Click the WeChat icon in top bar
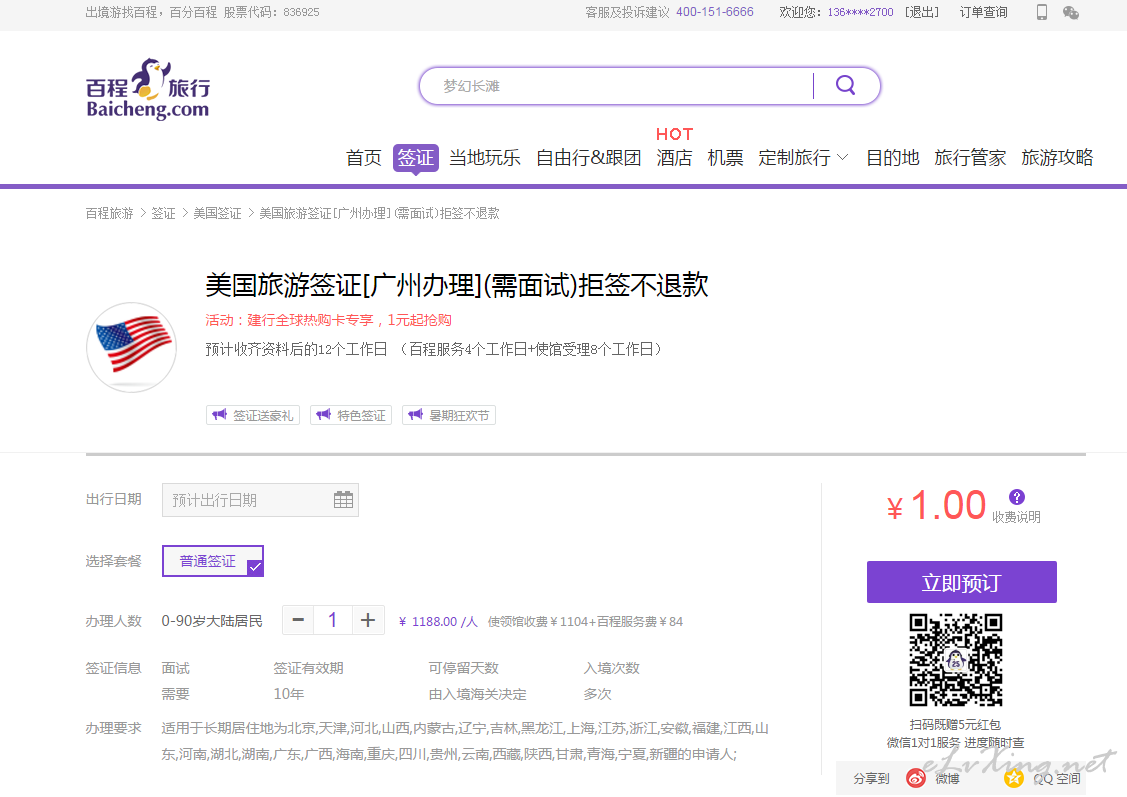 point(1071,13)
